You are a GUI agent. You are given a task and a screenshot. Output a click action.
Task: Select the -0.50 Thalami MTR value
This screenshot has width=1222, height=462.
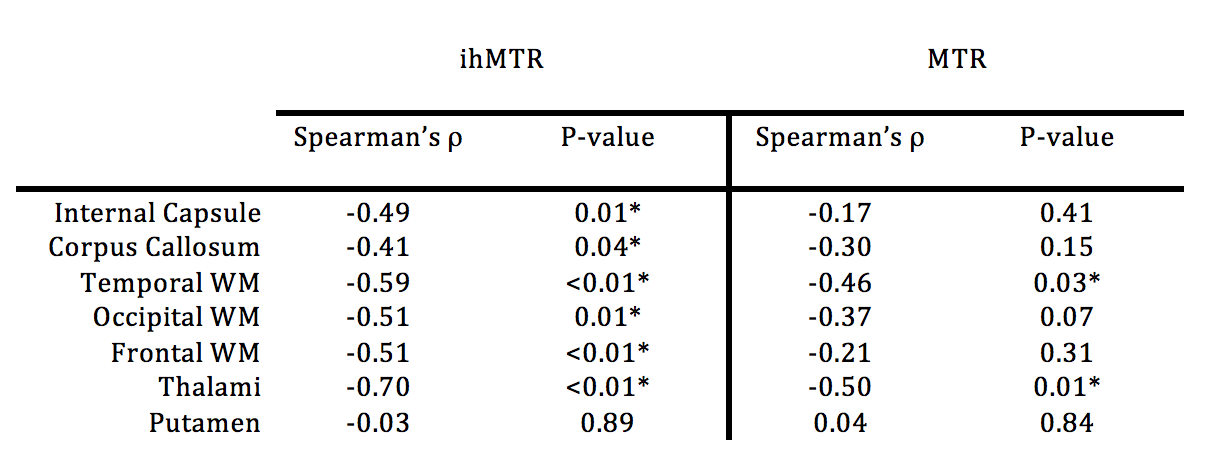[x=840, y=388]
